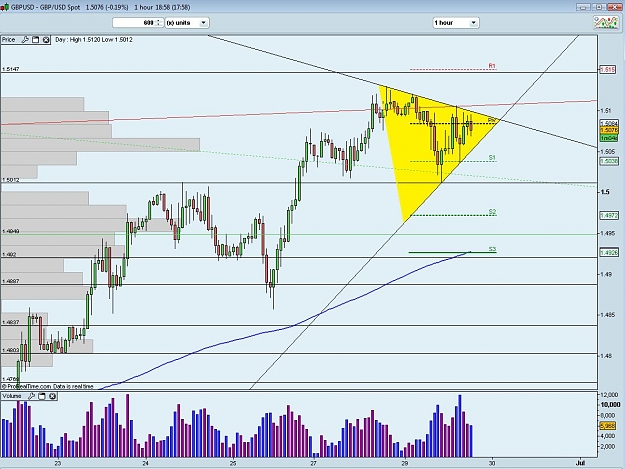Click the GBPUSD candlestick icon in title bar
This screenshot has width=625, height=469.
coord(5,7)
